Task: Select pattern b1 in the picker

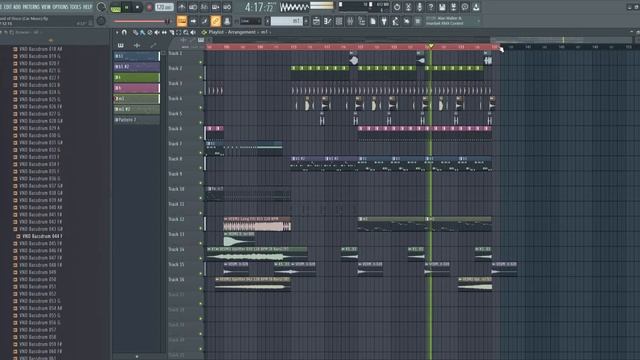Action: point(137,56)
